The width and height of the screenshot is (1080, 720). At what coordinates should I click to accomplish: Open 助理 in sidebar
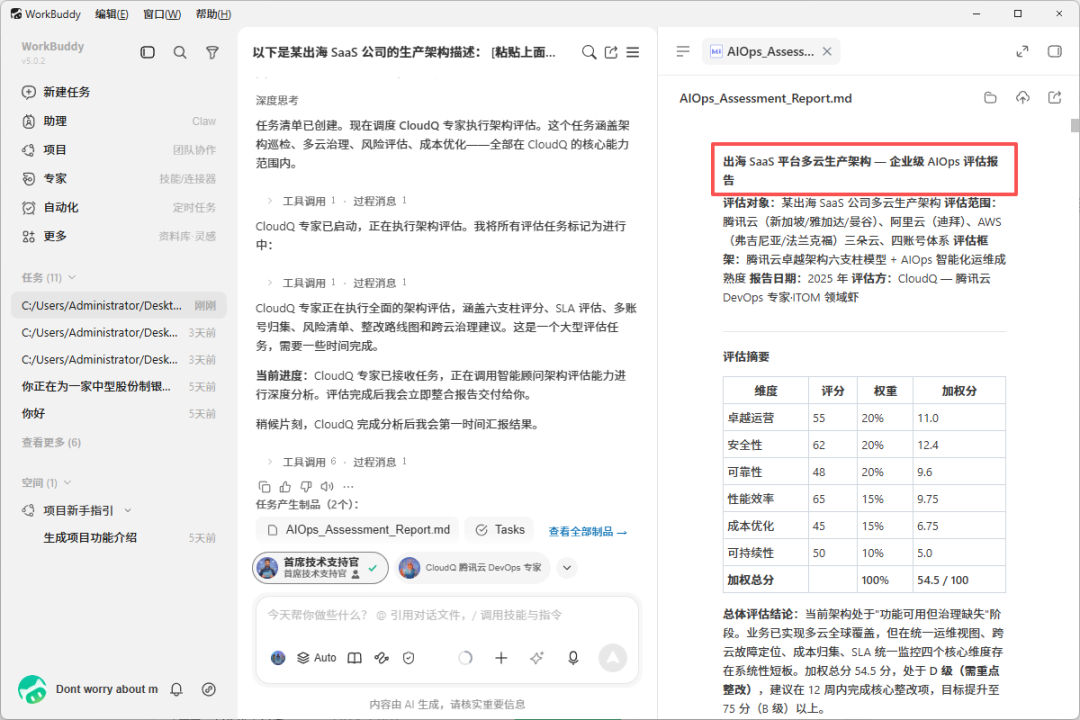point(118,121)
